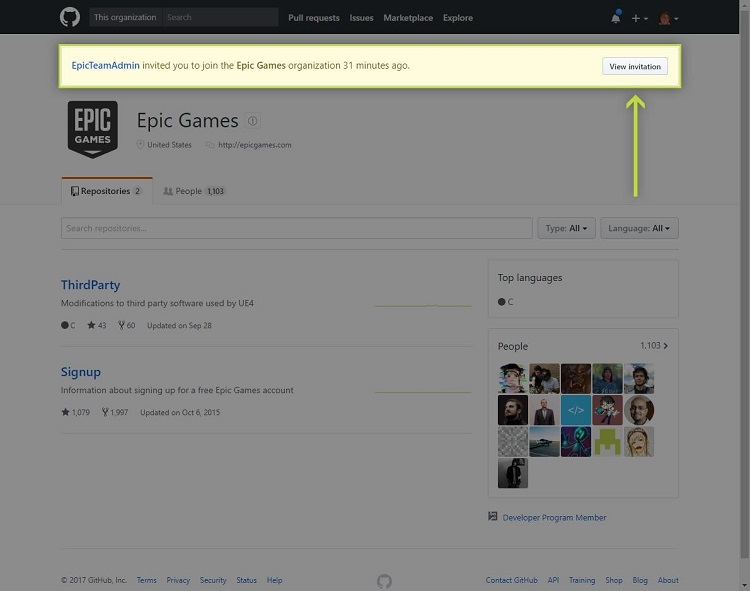This screenshot has width=750, height=591.
Task: Expand the Language: All dropdown
Action: coord(639,228)
